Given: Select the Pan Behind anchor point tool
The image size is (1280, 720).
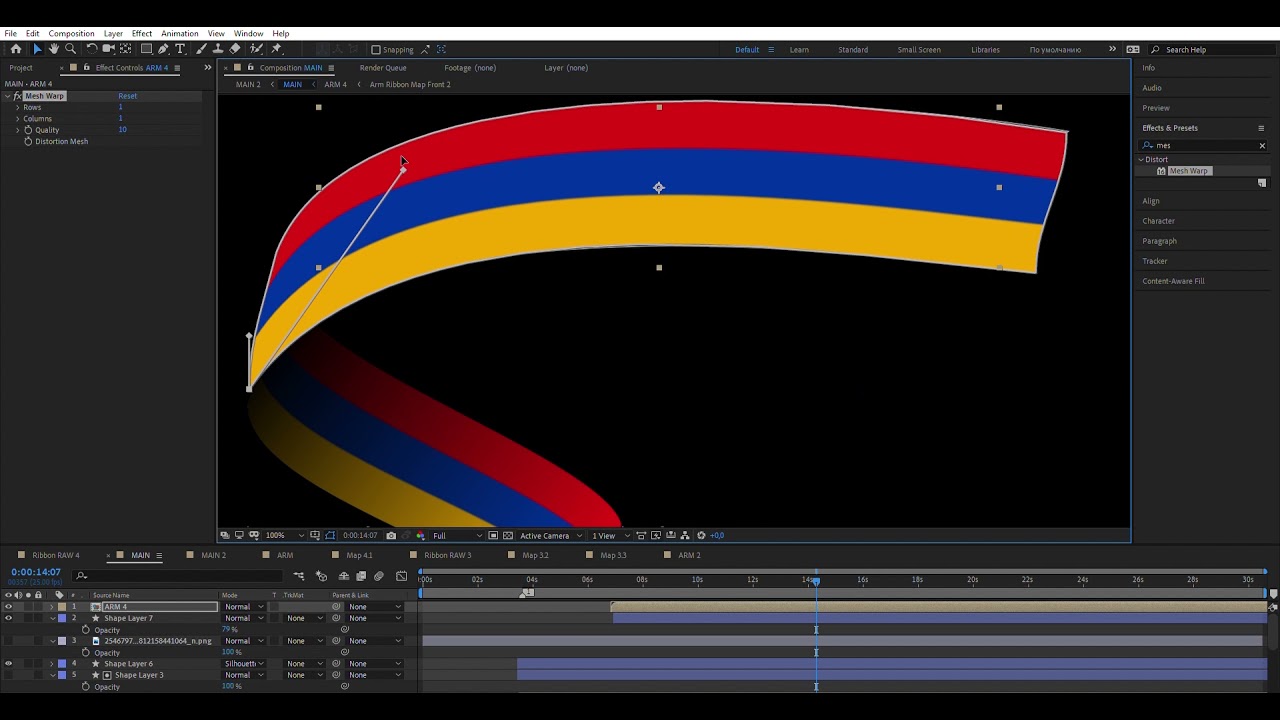Looking at the screenshot, I should point(125,49).
